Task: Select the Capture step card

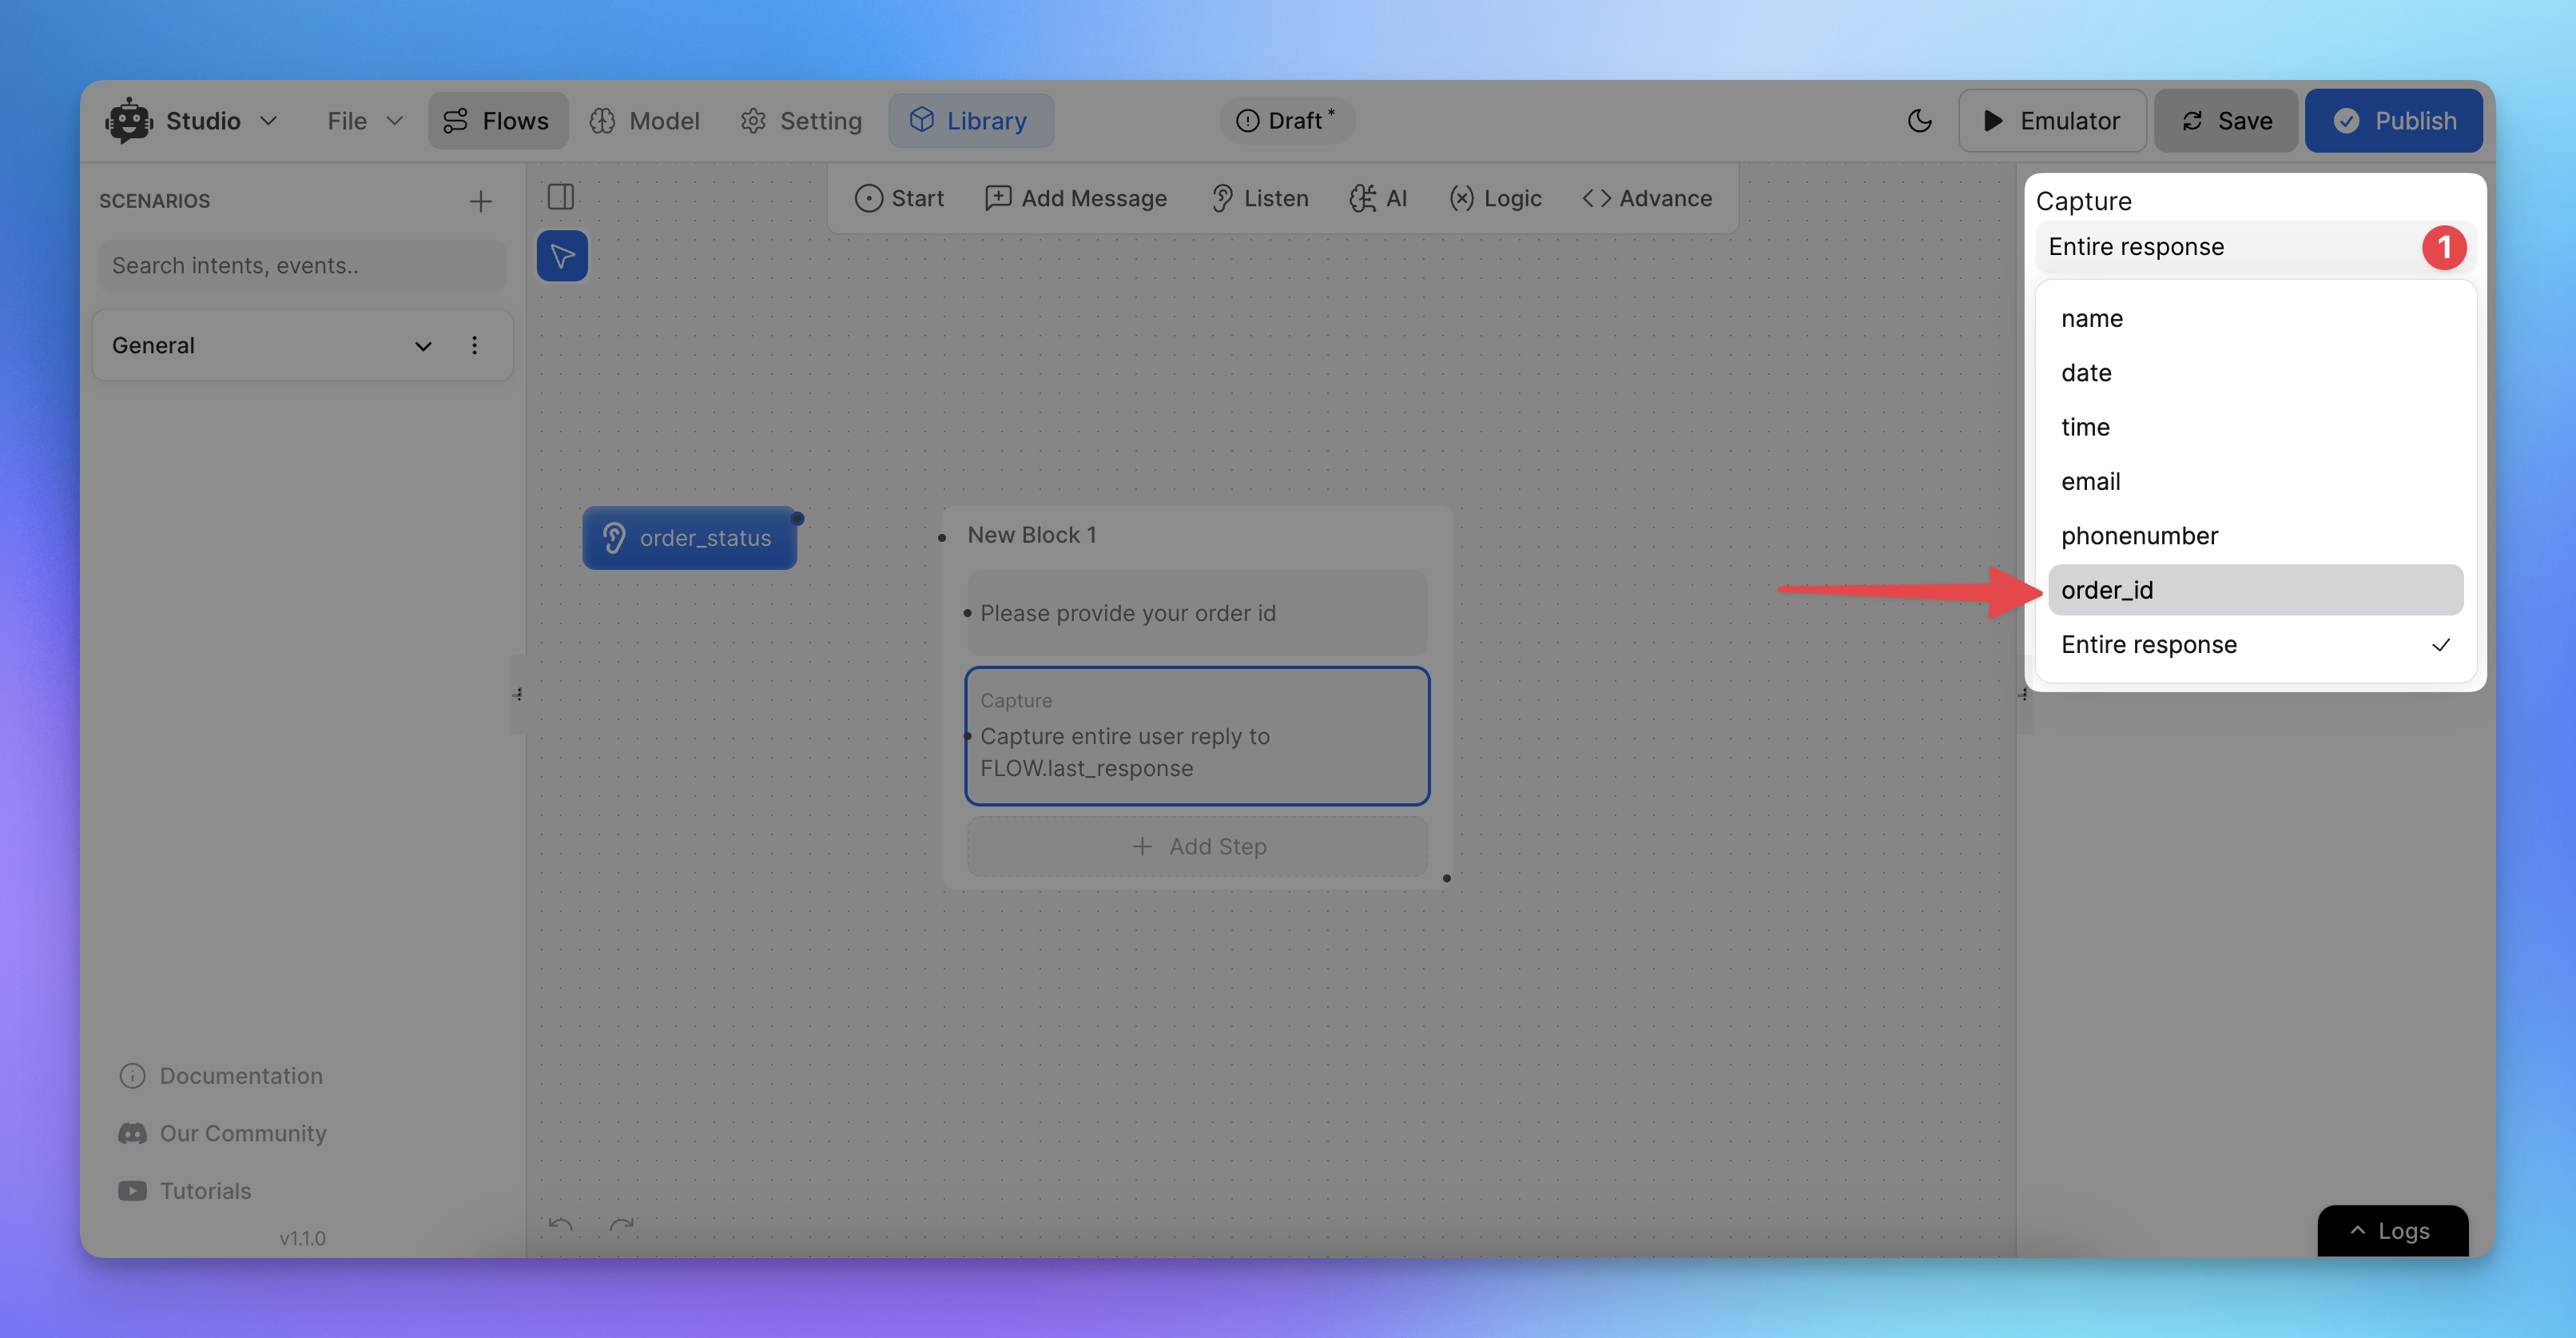Action: (x=1197, y=735)
